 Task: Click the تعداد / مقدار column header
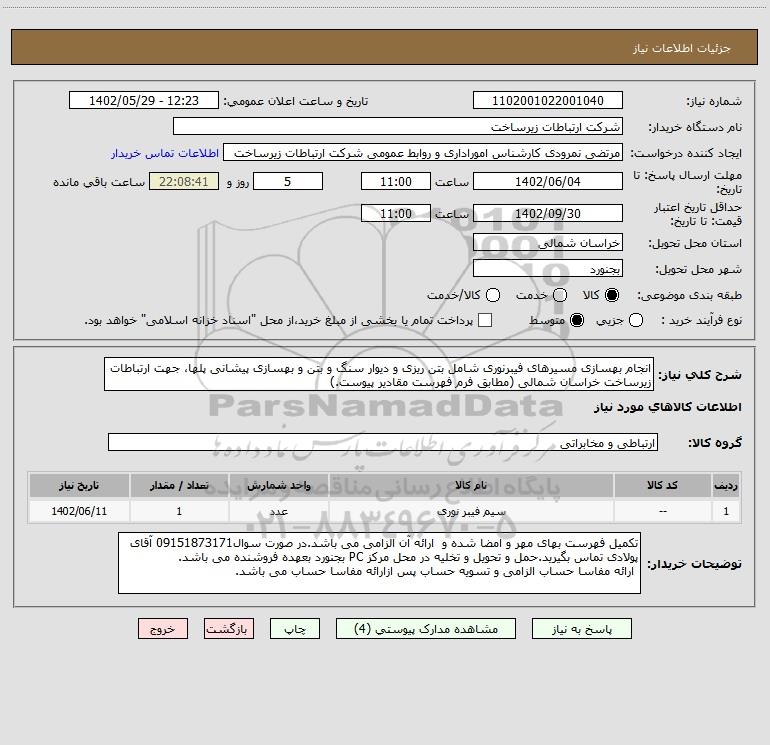click(179, 486)
